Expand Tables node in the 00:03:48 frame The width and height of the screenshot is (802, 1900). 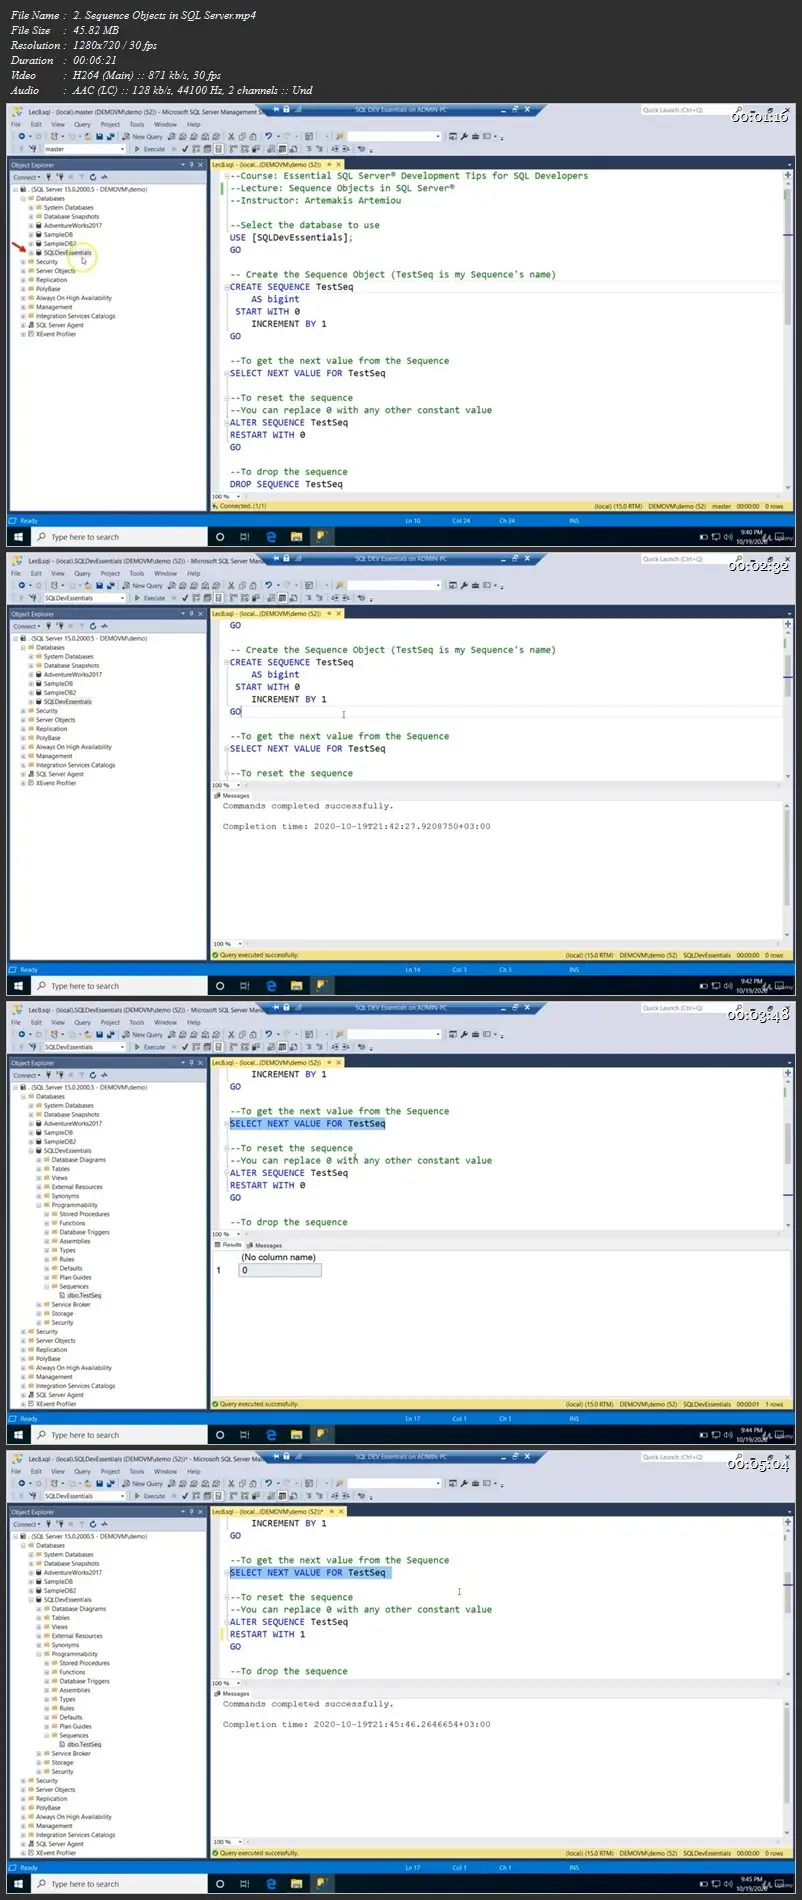coord(39,1169)
